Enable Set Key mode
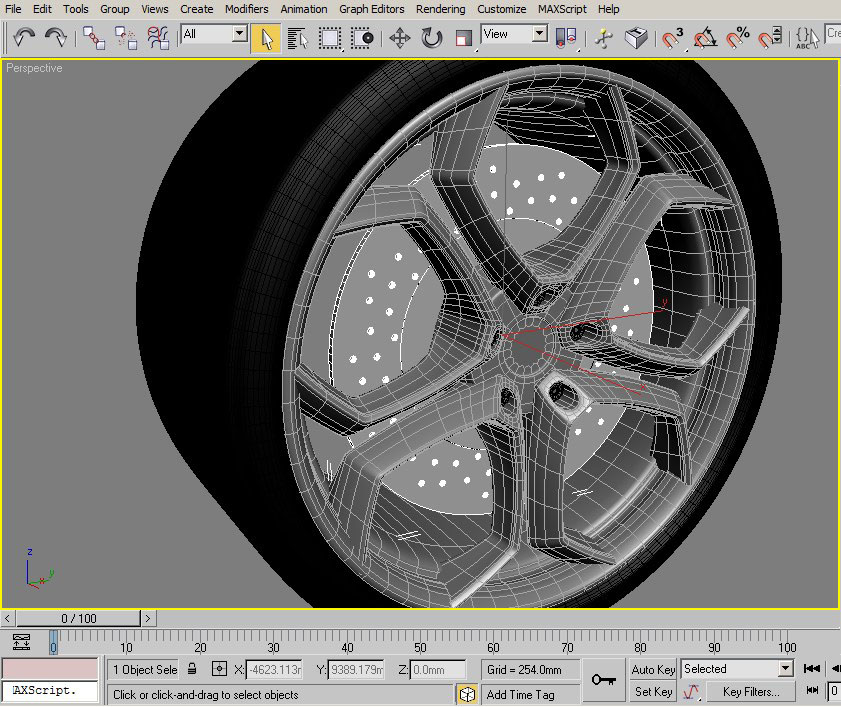The image size is (841, 707). point(653,692)
